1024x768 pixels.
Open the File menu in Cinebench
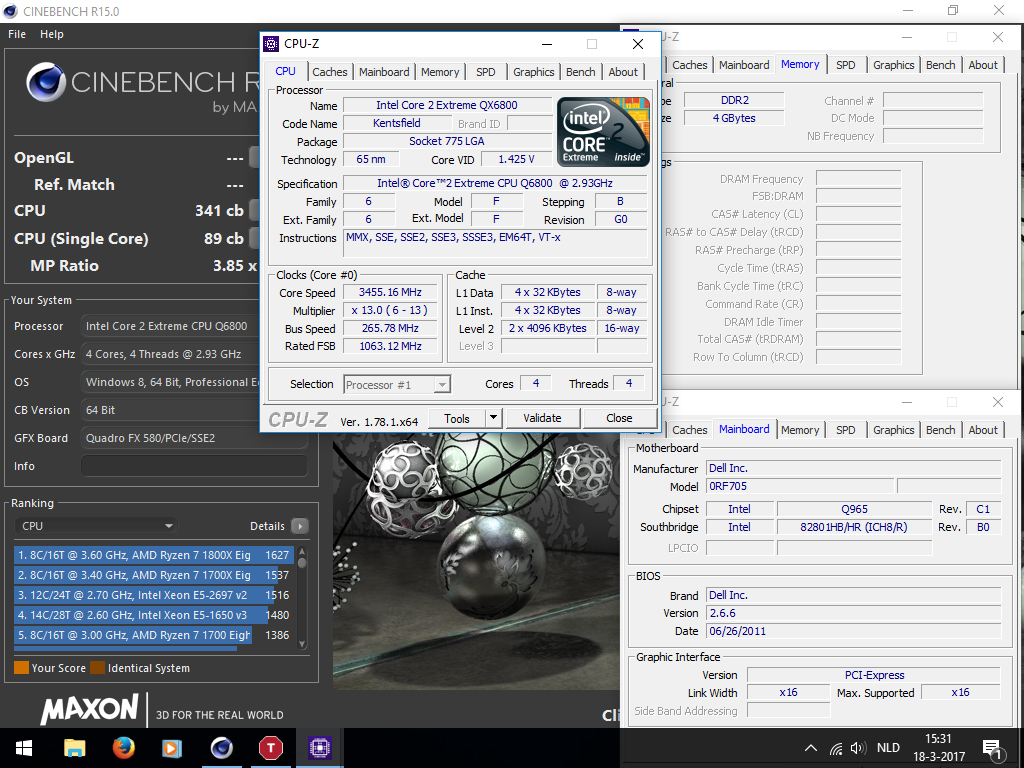tap(17, 34)
